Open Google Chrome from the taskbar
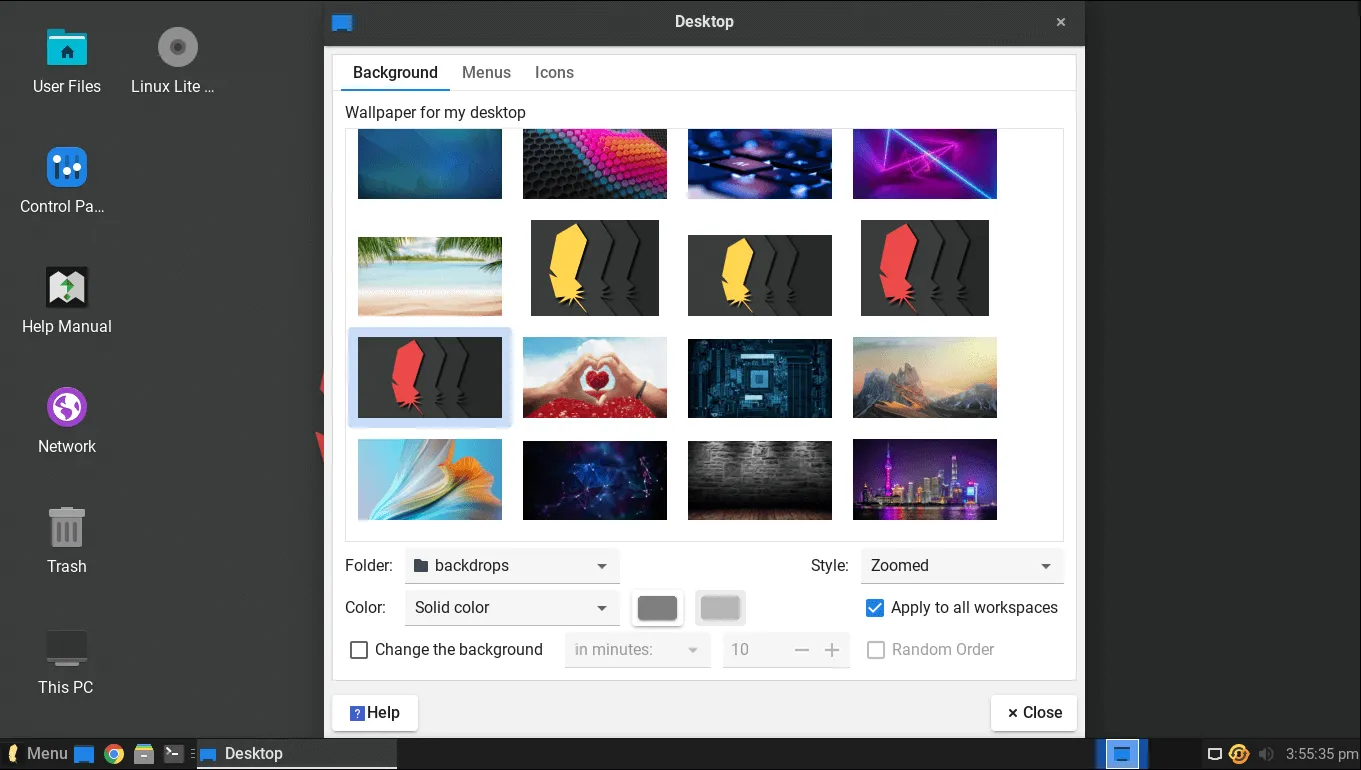The image size is (1361, 770). tap(112, 753)
